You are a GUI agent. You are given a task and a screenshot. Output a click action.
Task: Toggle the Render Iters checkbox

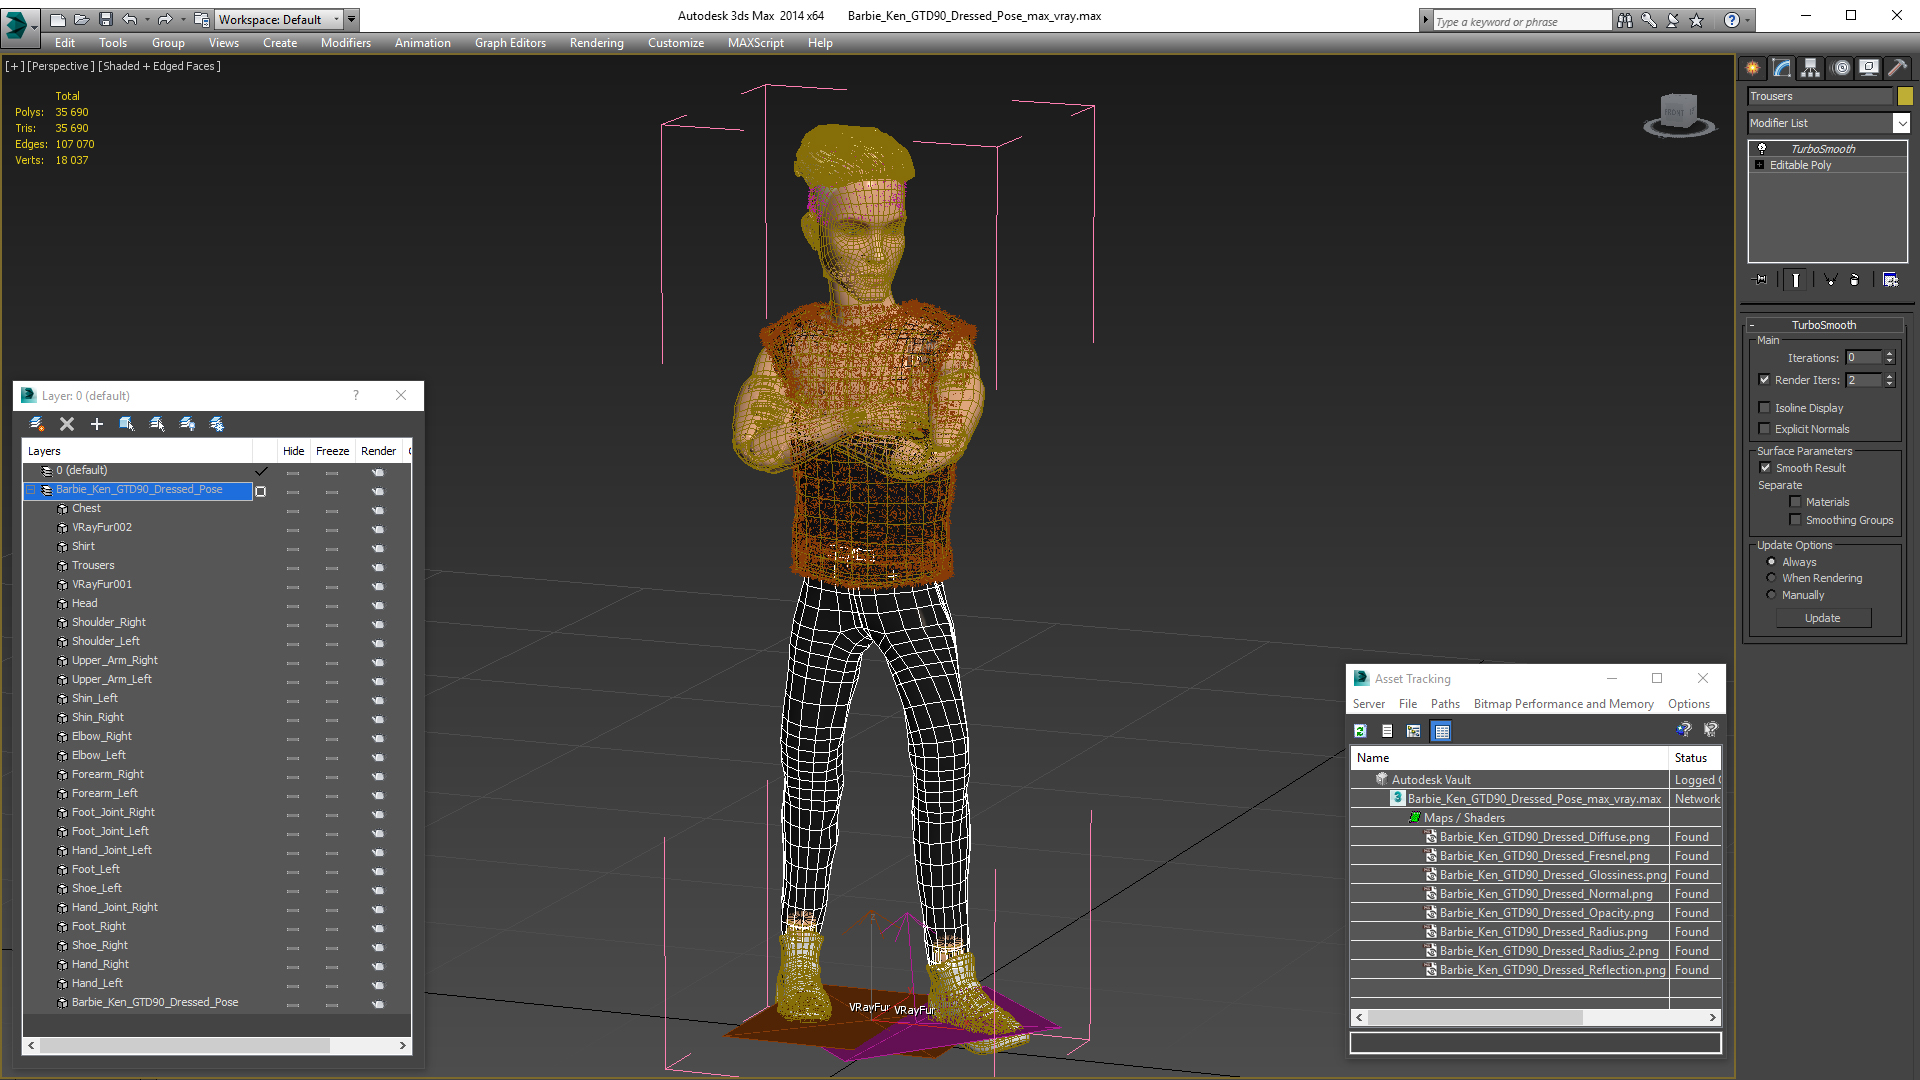pyautogui.click(x=1764, y=380)
